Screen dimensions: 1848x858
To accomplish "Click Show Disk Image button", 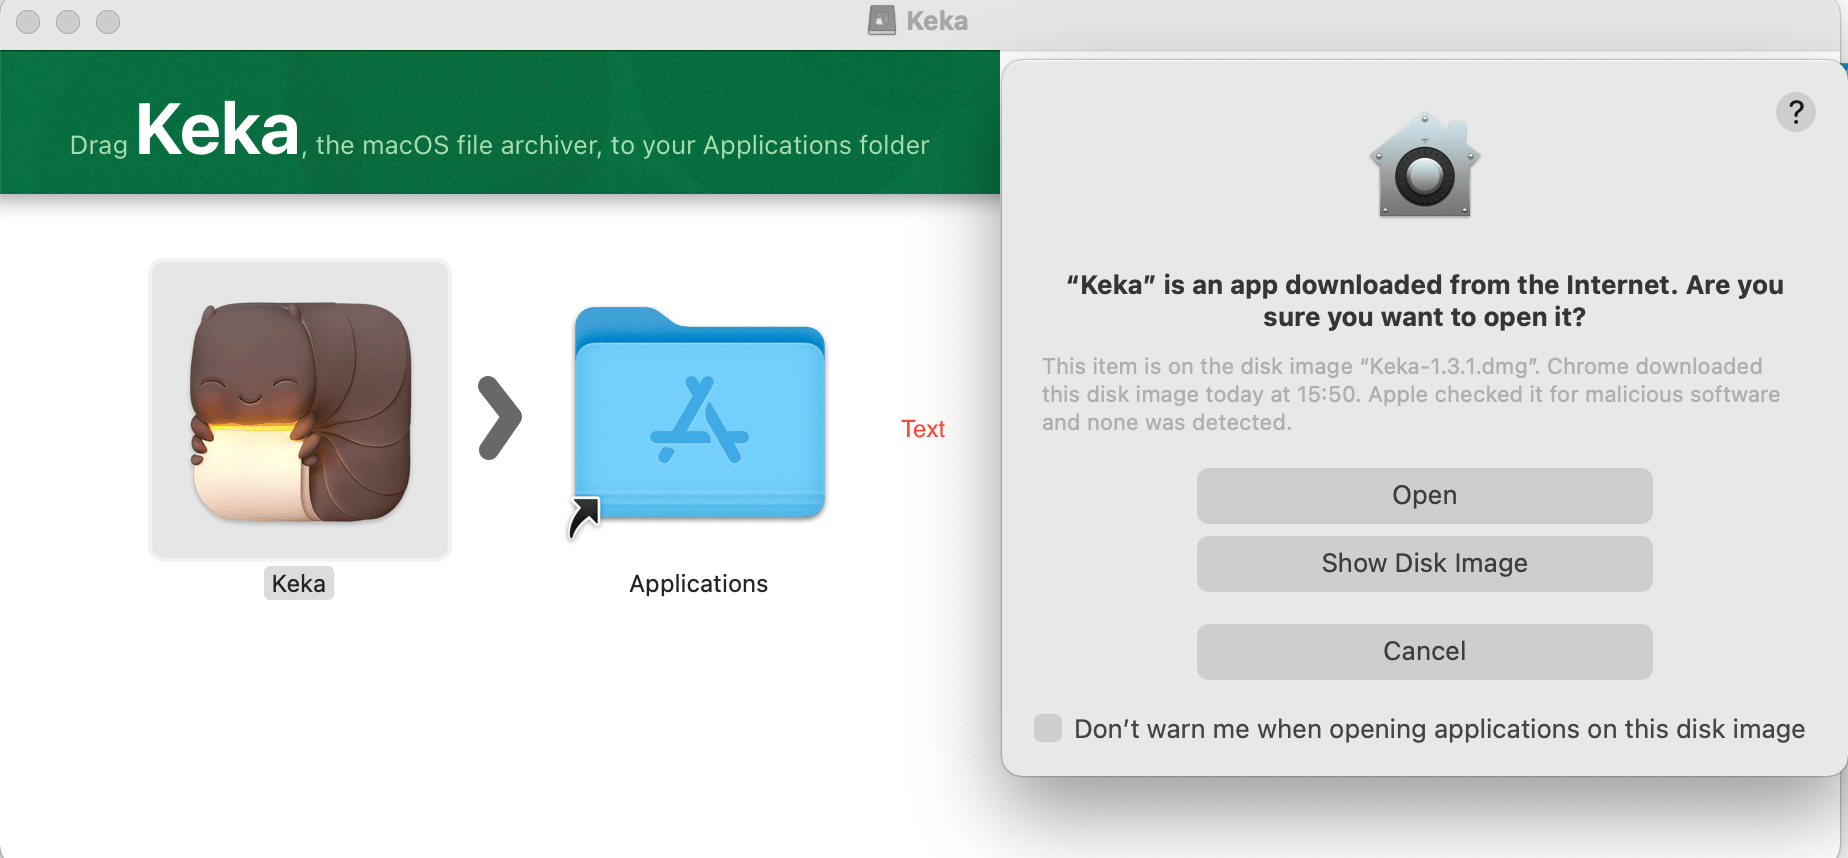I will (1424, 564).
